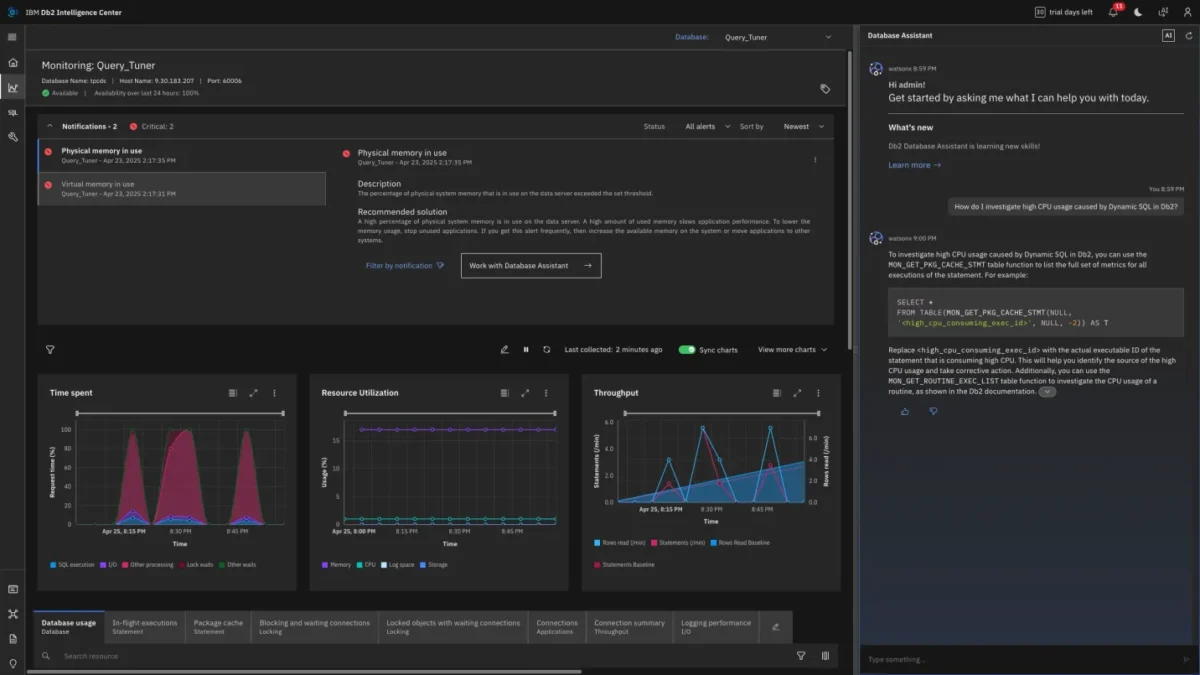The width and height of the screenshot is (1200, 675).
Task: Expand the truncated assistant response chevron
Action: pos(1047,392)
